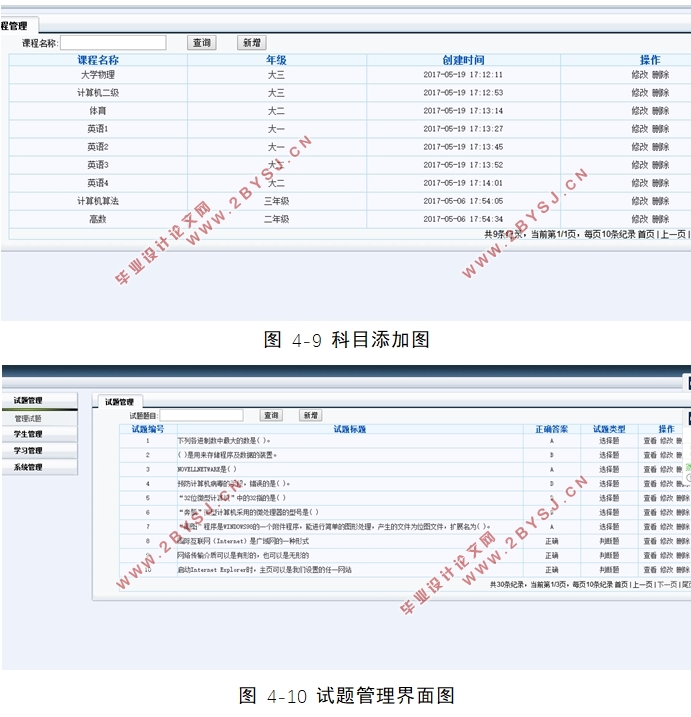Click 删除 for question number 8
691x717 pixels.
click(683, 541)
